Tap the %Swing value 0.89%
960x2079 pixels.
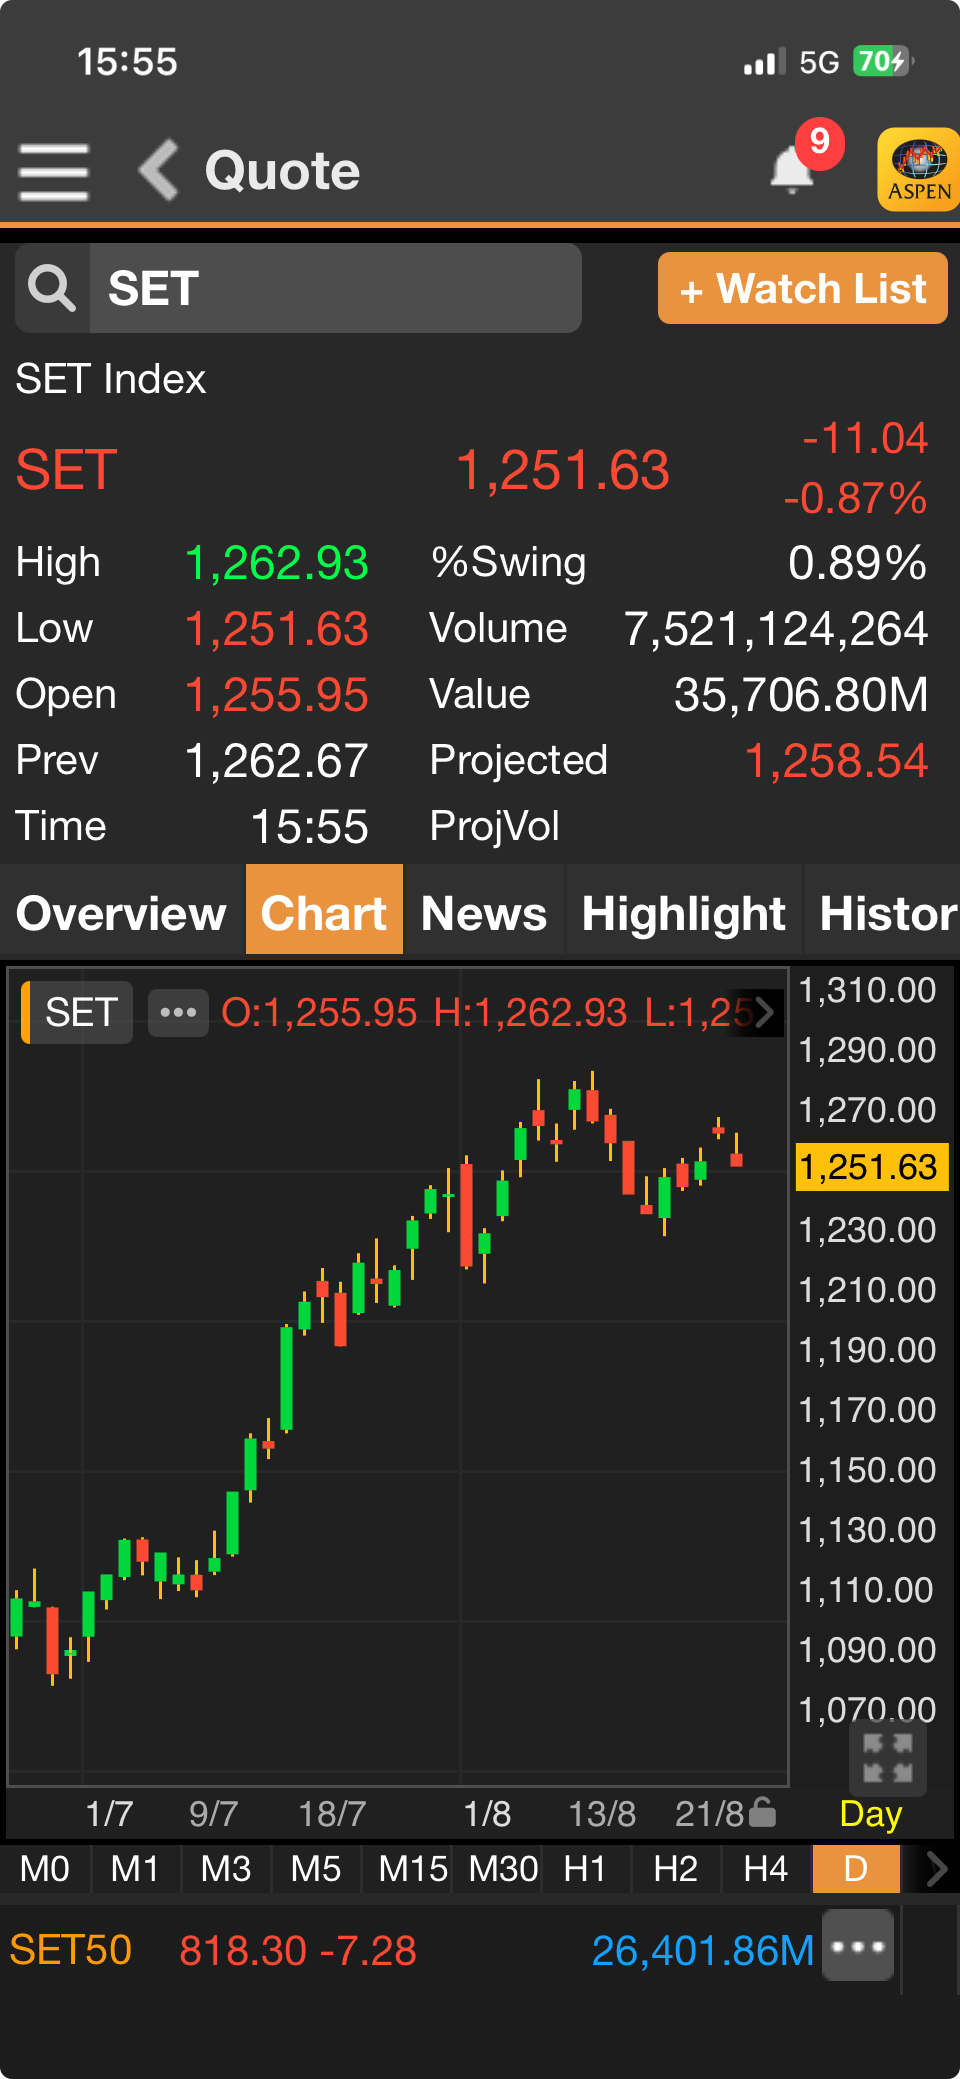pos(857,563)
